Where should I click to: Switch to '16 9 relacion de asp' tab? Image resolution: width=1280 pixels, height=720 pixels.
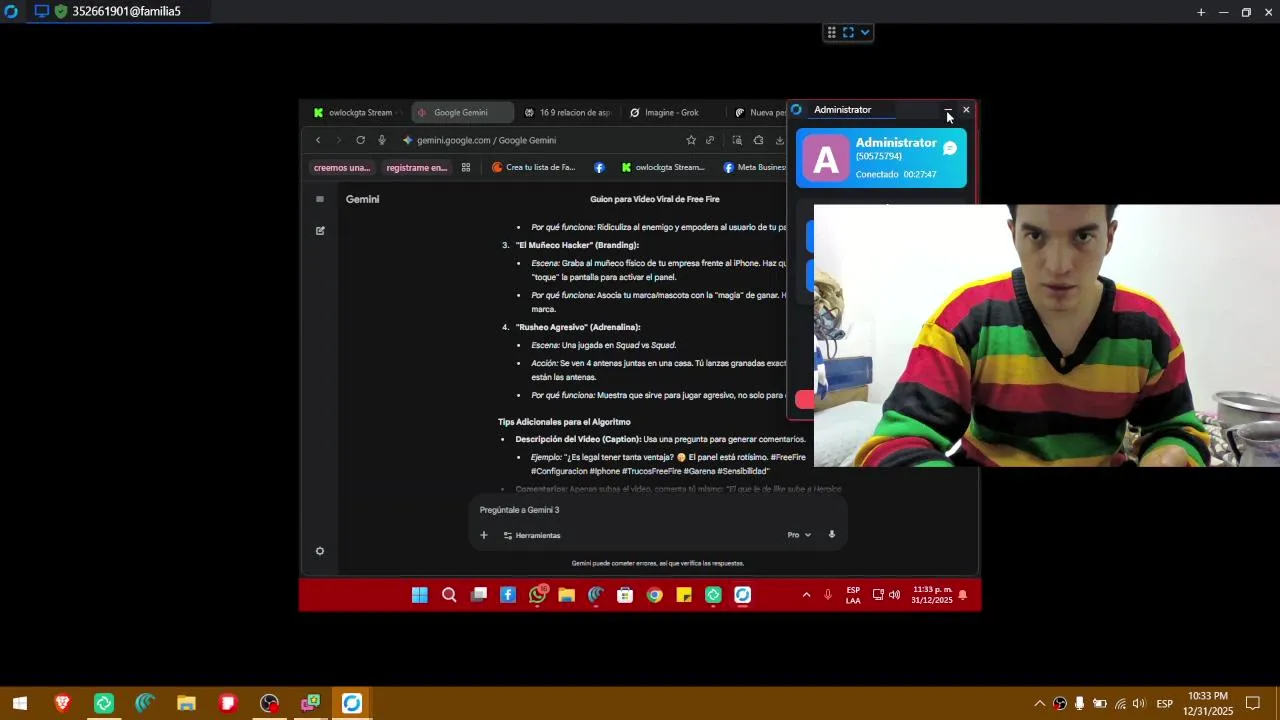click(567, 112)
